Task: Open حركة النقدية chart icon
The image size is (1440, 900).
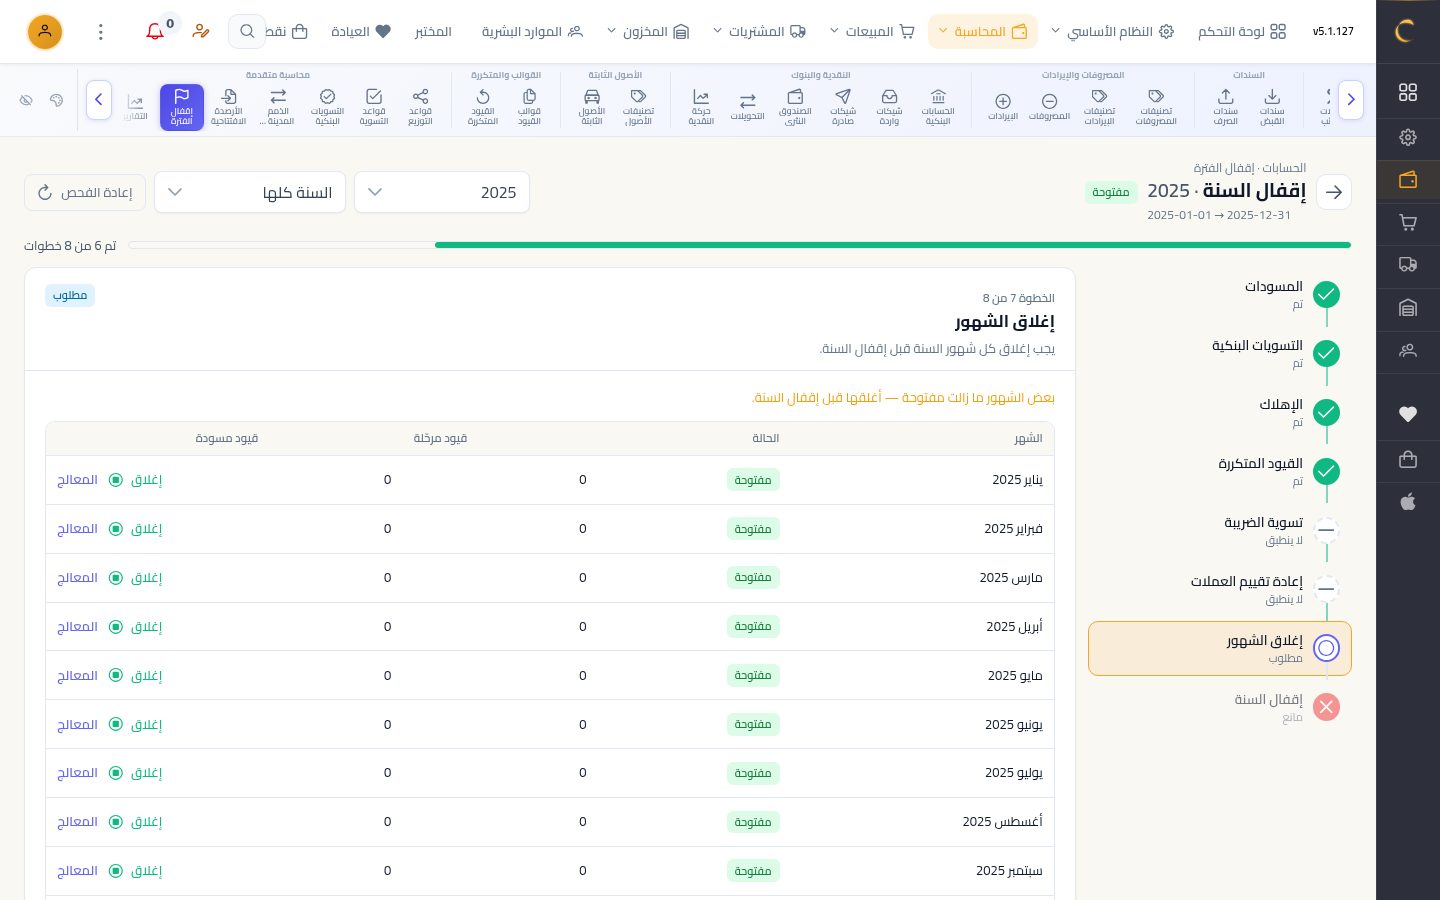Action: coord(701,107)
